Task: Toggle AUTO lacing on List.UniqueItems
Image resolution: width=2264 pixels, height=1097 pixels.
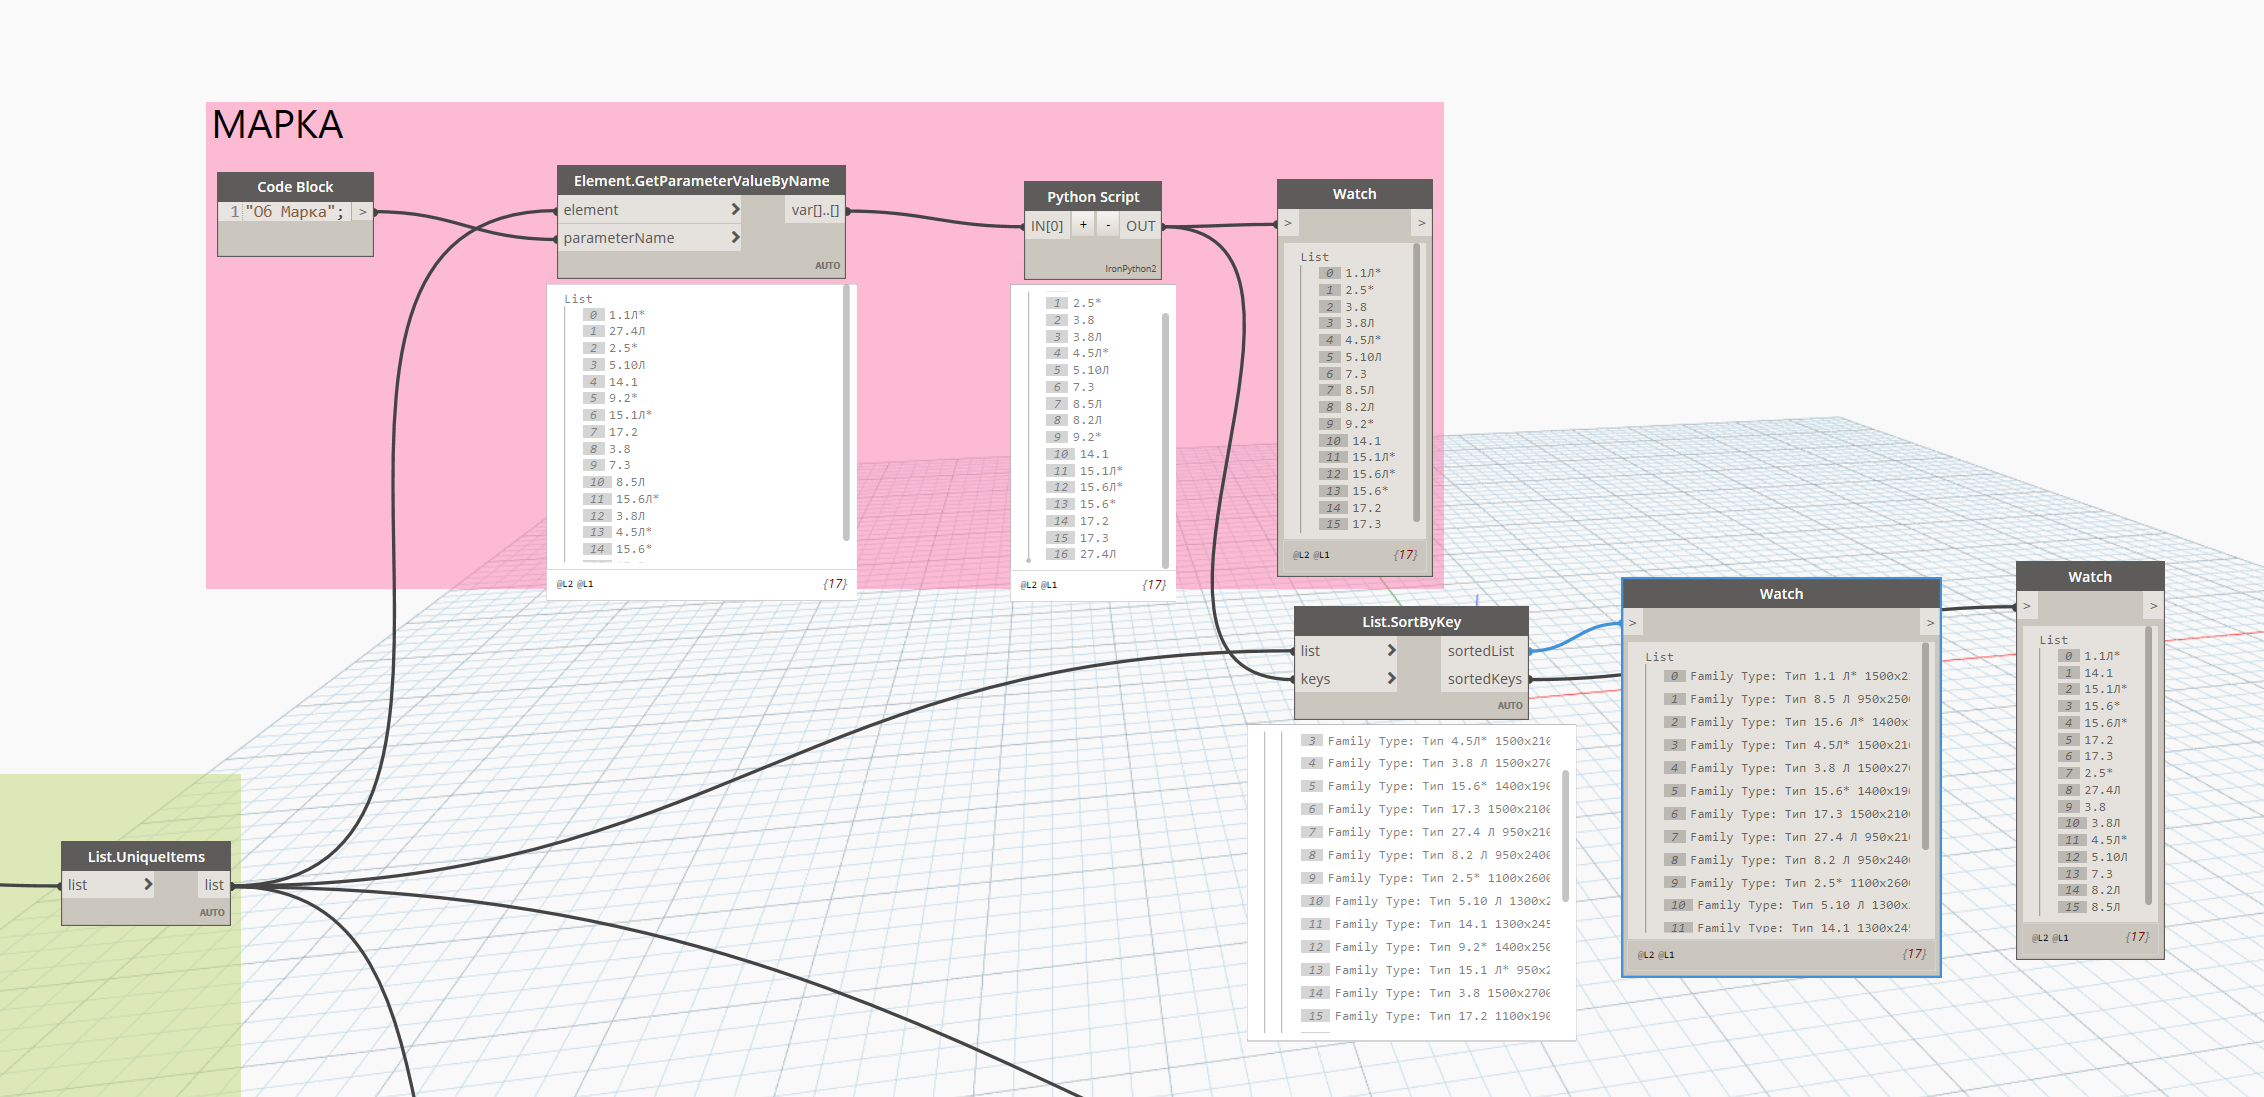Action: 212,912
